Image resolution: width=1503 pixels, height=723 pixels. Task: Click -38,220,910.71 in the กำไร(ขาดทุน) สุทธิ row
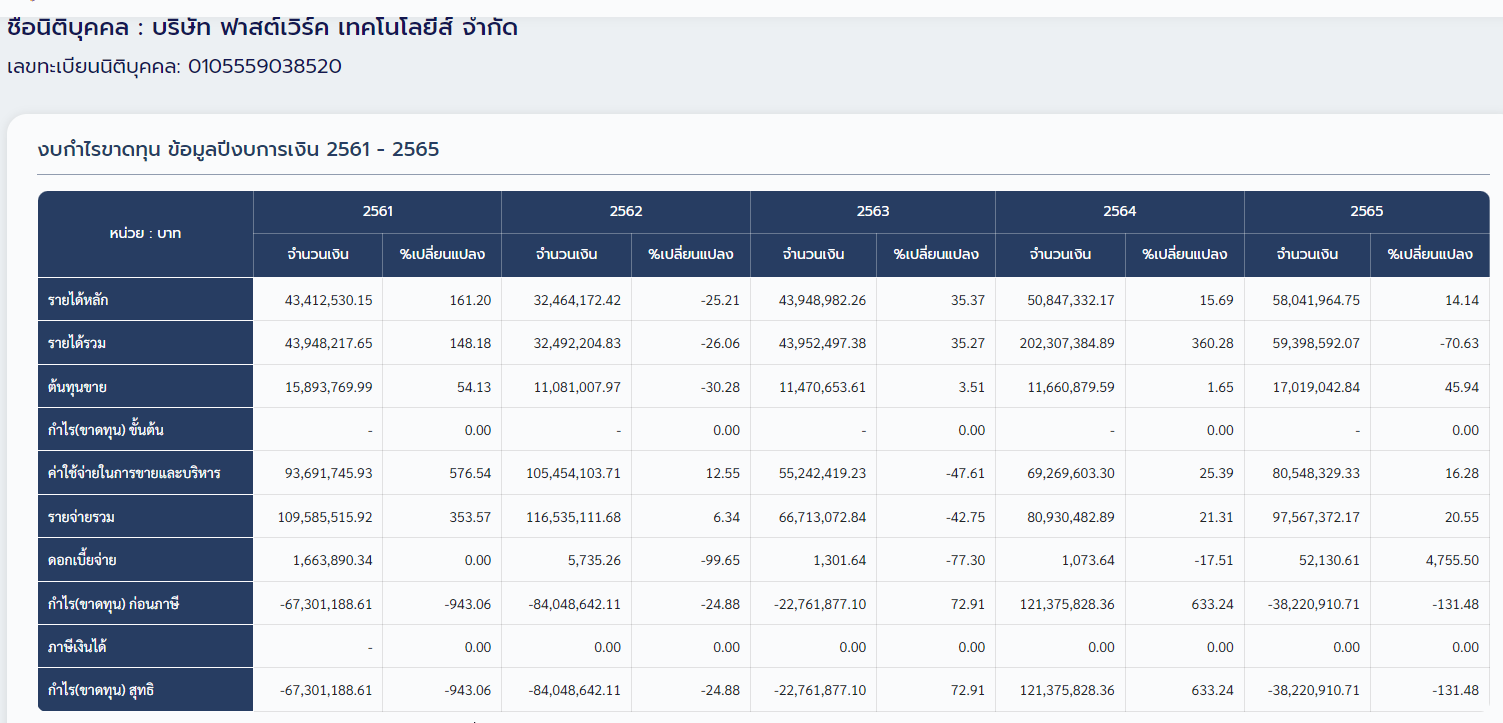(x=1312, y=690)
